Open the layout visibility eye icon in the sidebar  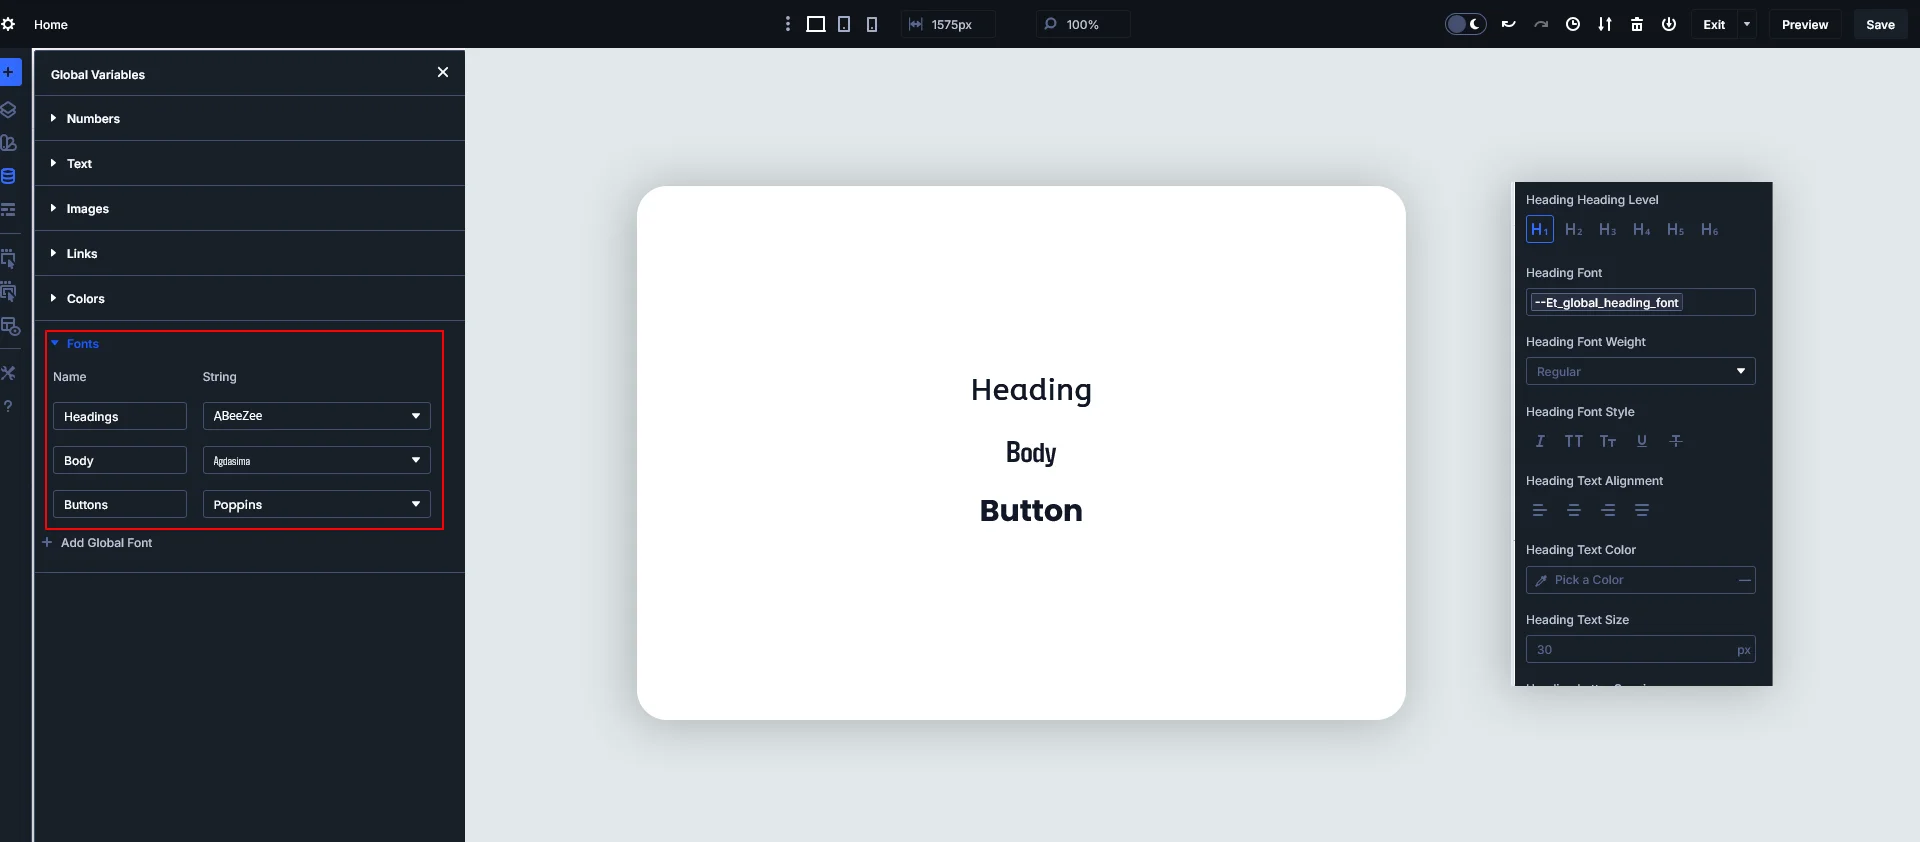[9, 326]
